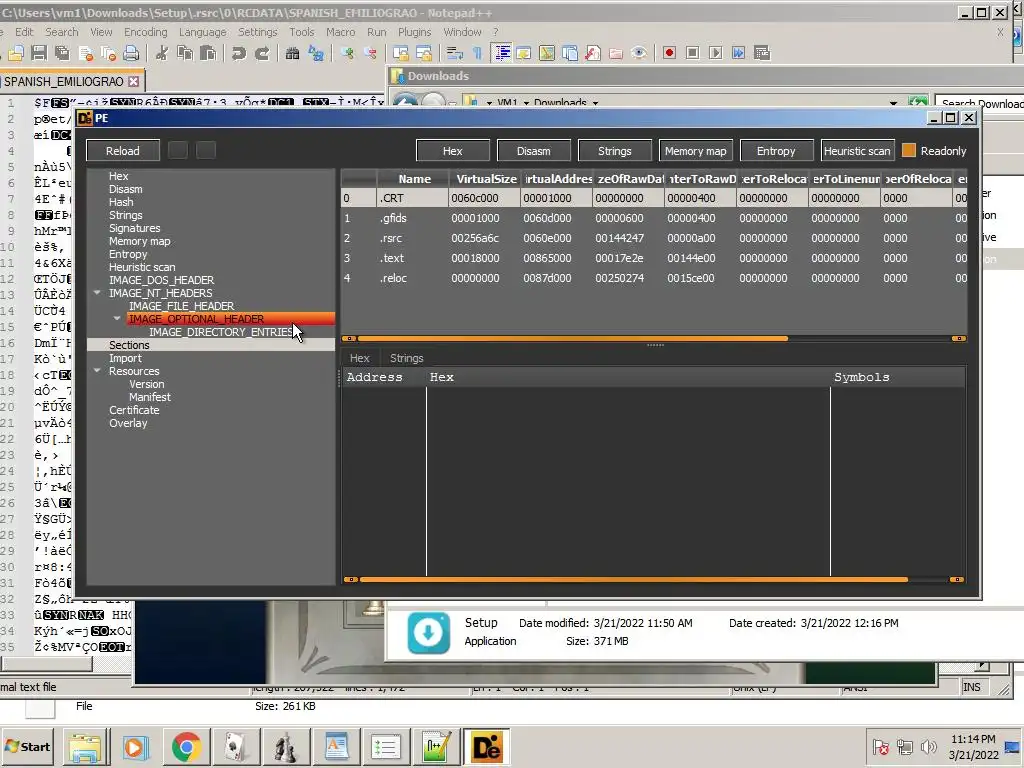This screenshot has width=1024, height=768.
Task: Select Sections in PE tree
Action: click(129, 345)
